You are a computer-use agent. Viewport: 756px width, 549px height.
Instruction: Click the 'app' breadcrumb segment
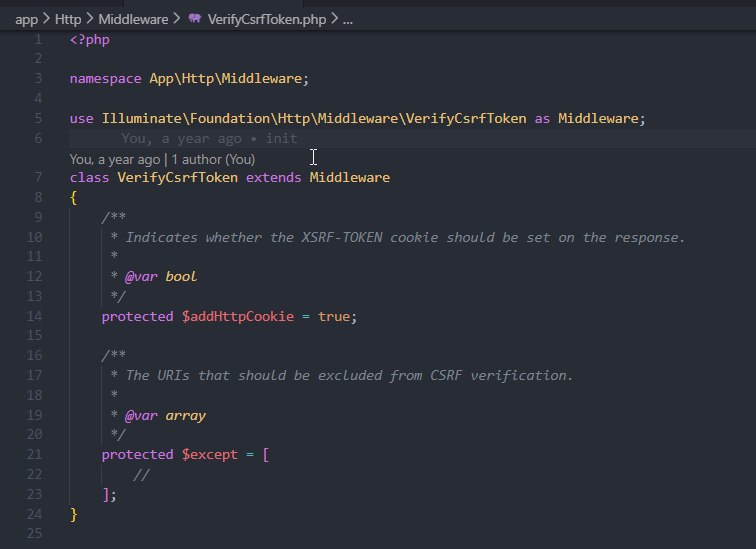[x=26, y=20]
